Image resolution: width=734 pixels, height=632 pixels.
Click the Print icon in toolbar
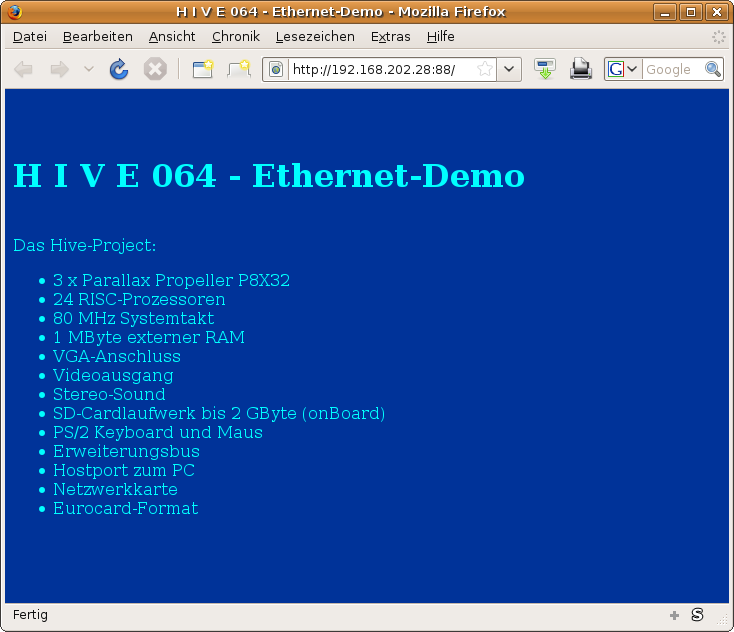pos(581,69)
